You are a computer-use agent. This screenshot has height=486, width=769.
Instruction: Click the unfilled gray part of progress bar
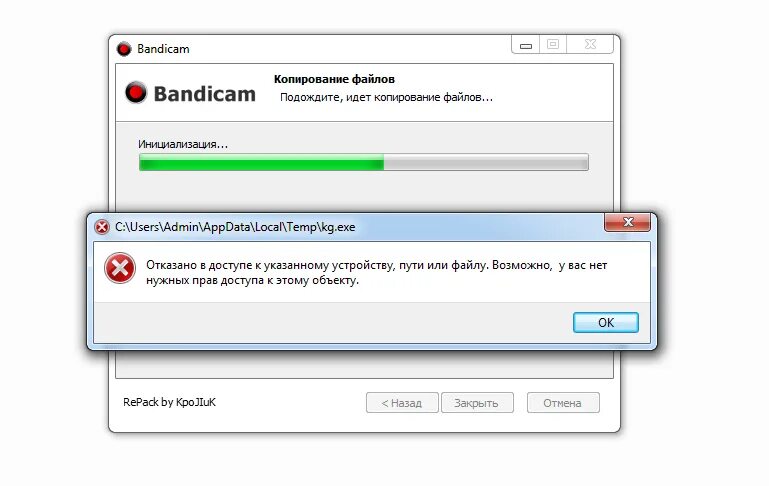pos(486,162)
